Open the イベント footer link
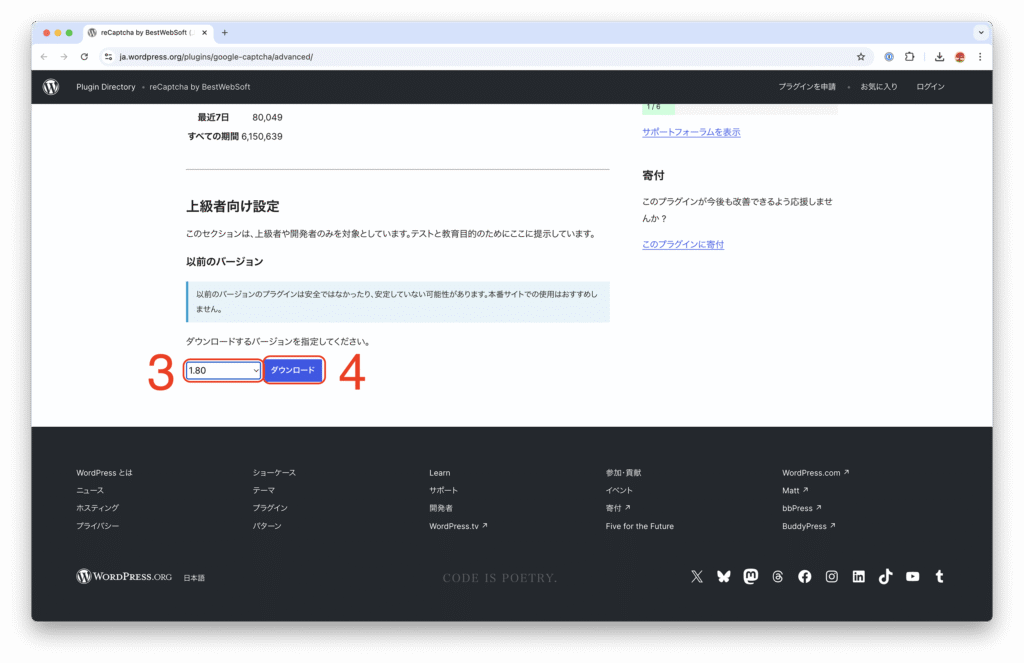The width and height of the screenshot is (1024, 663). coord(619,490)
